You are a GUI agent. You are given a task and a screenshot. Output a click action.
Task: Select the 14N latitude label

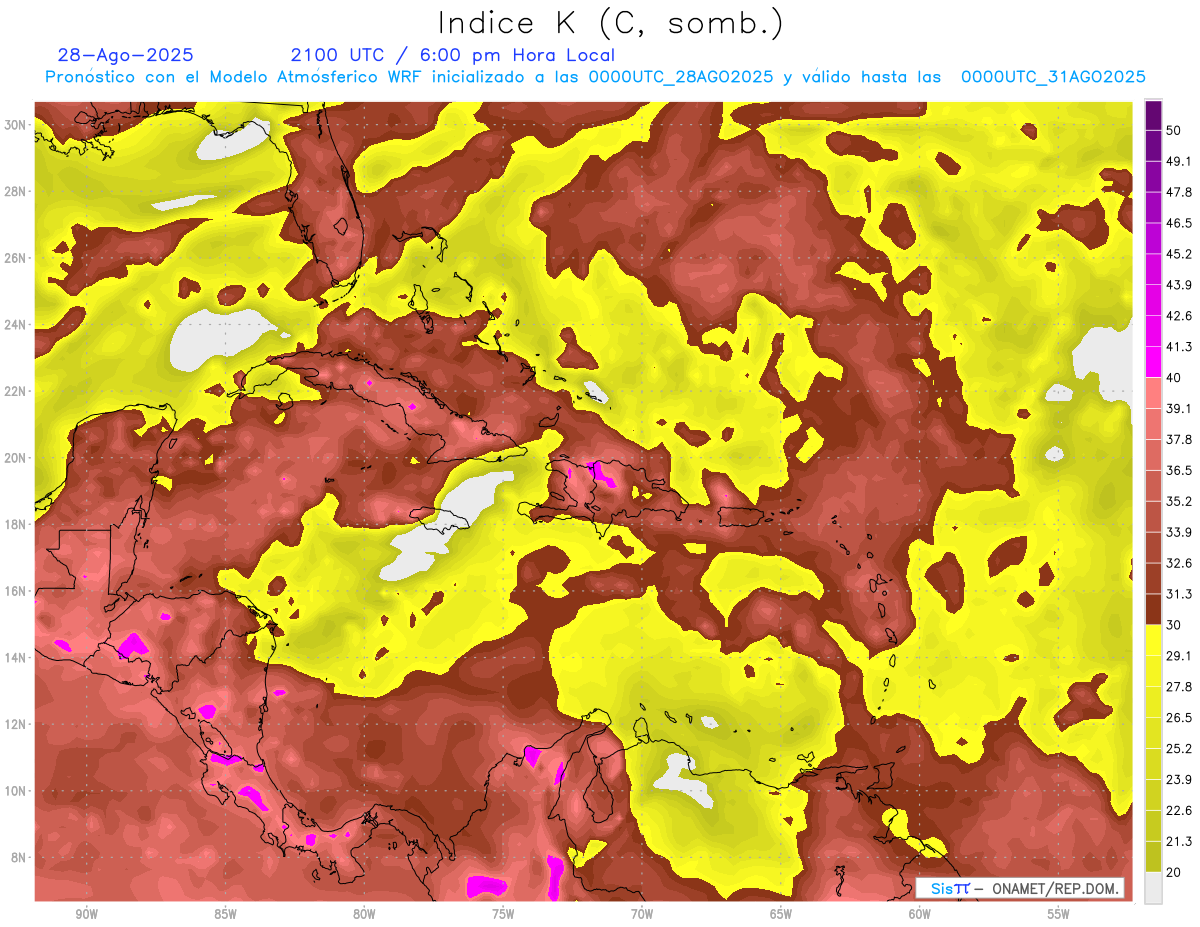pos(15,657)
